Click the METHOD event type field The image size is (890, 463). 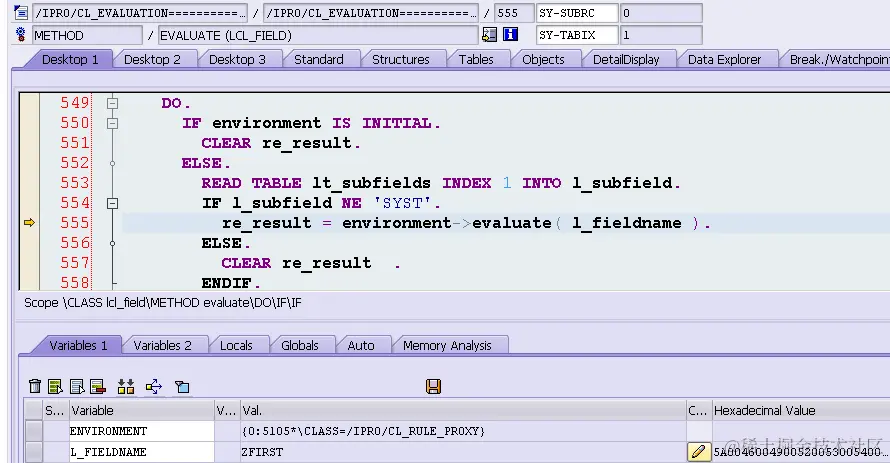pos(87,35)
